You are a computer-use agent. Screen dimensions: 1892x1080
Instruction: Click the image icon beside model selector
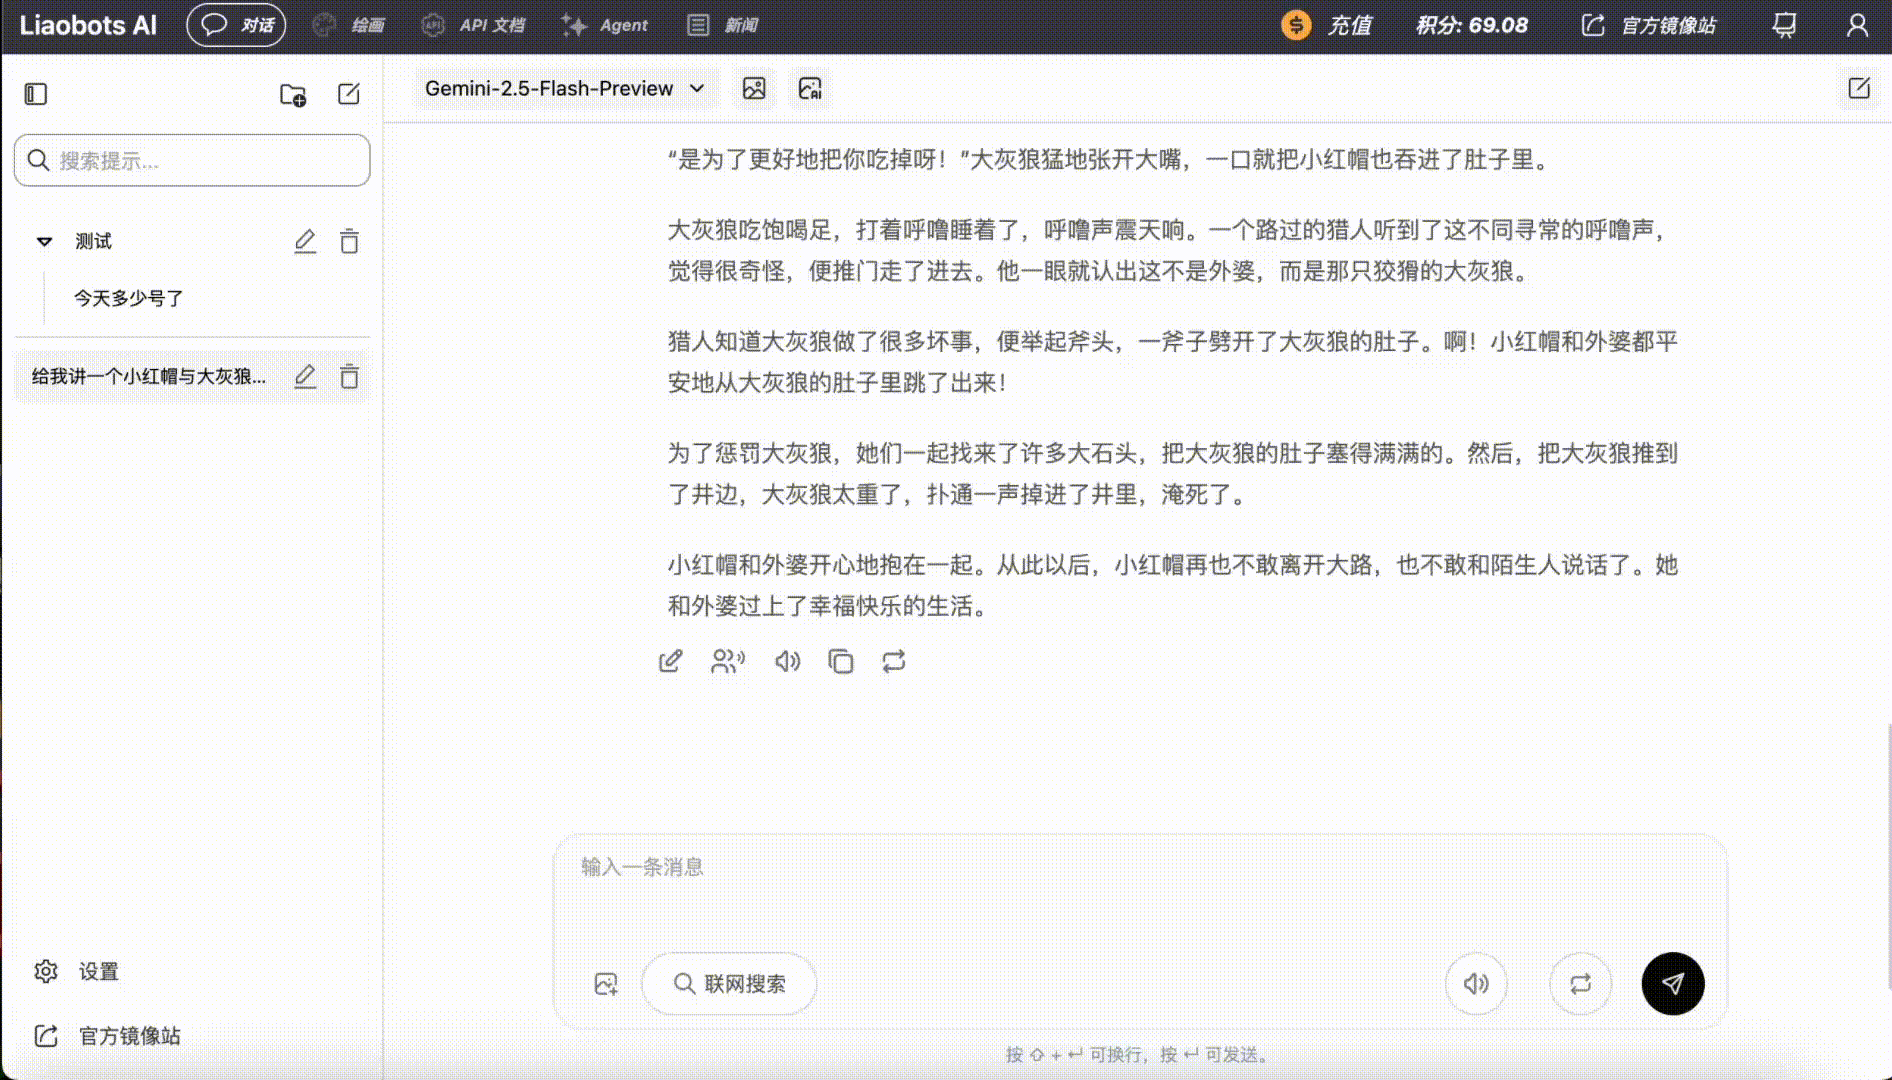point(754,88)
